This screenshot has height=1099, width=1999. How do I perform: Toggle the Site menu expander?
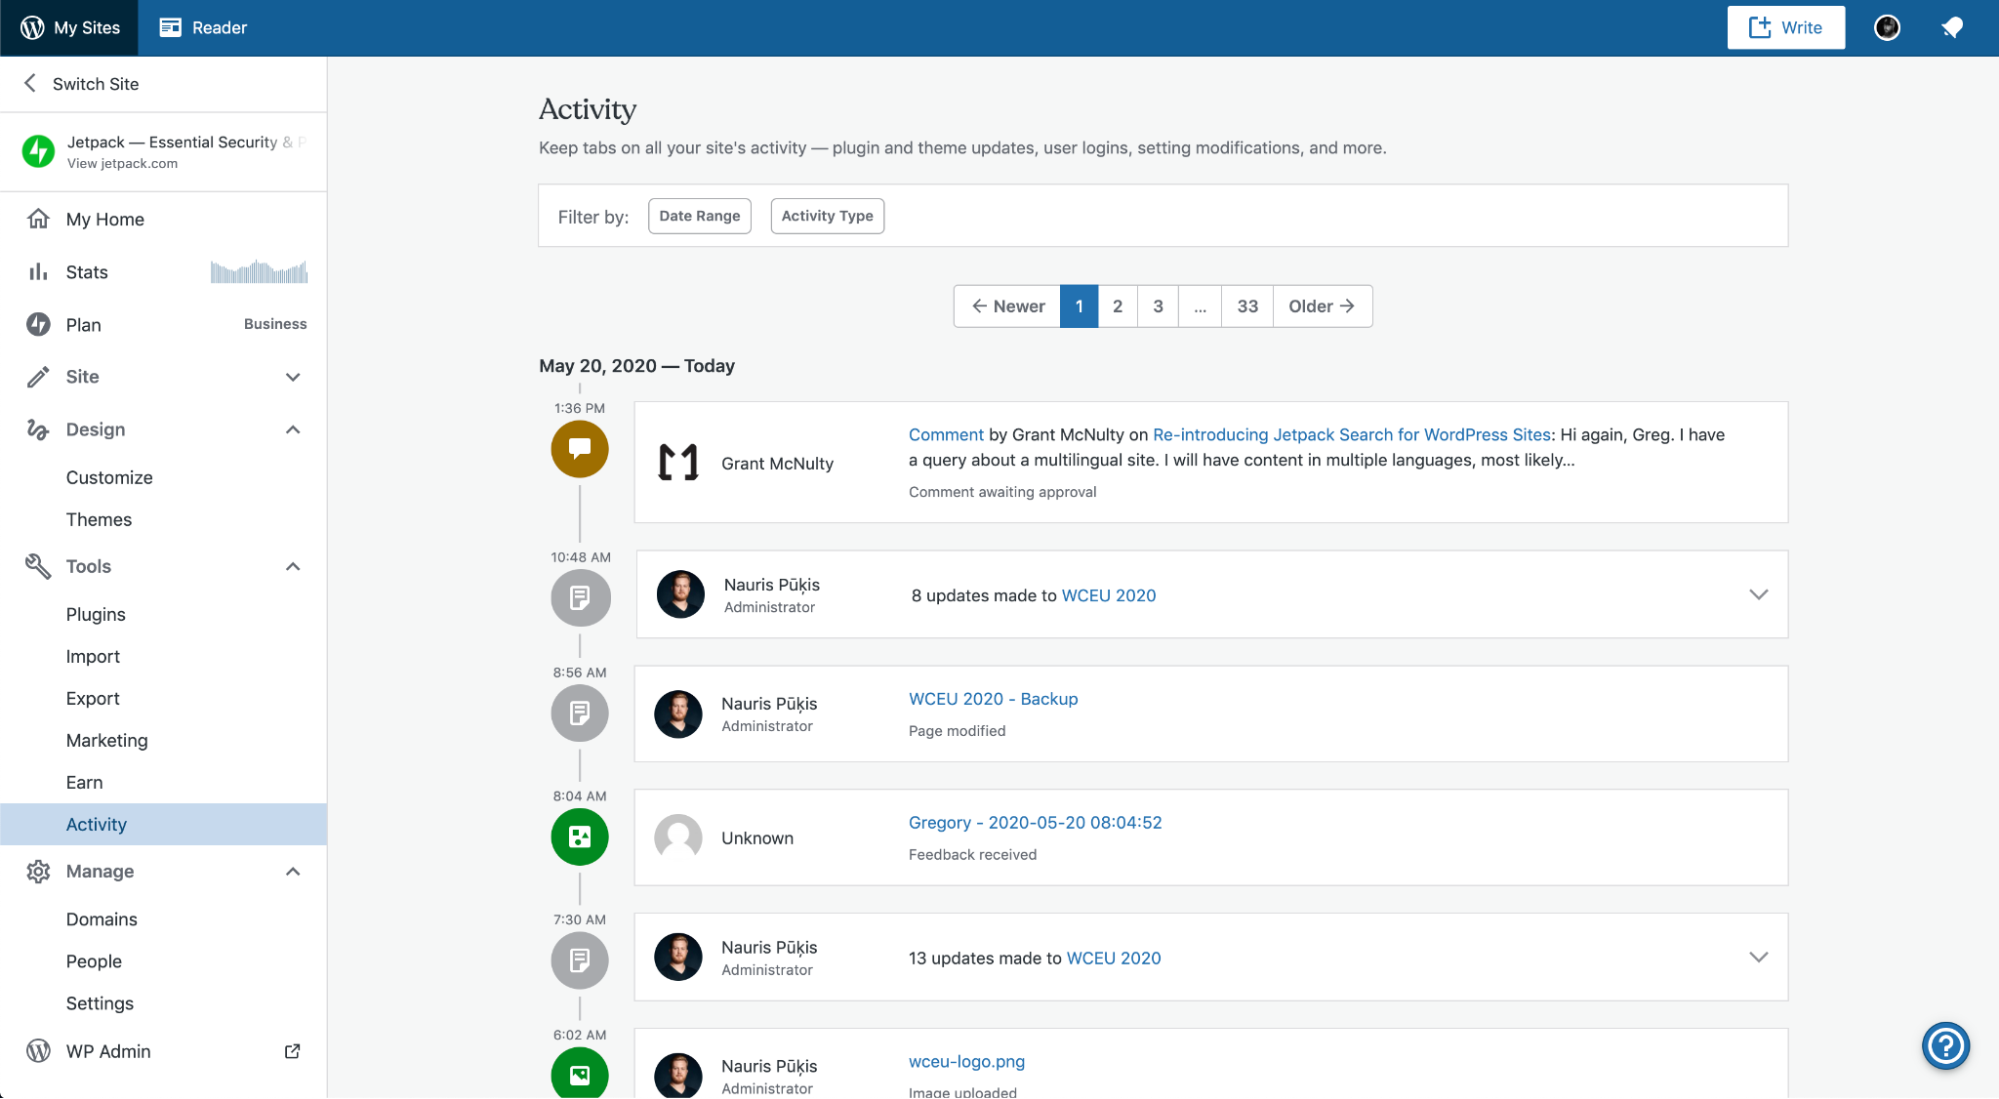tap(295, 376)
